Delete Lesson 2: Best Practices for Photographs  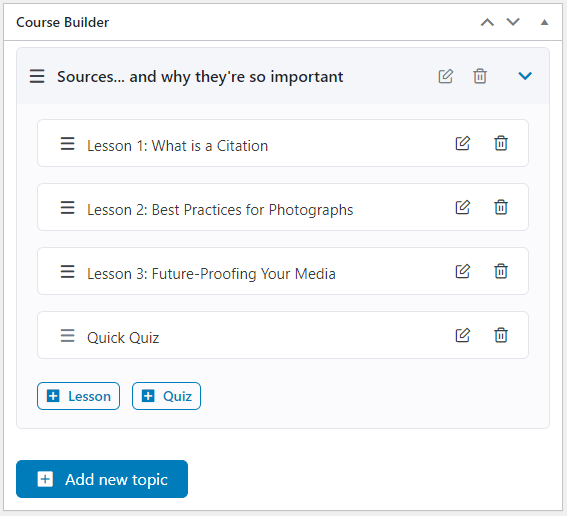(501, 207)
